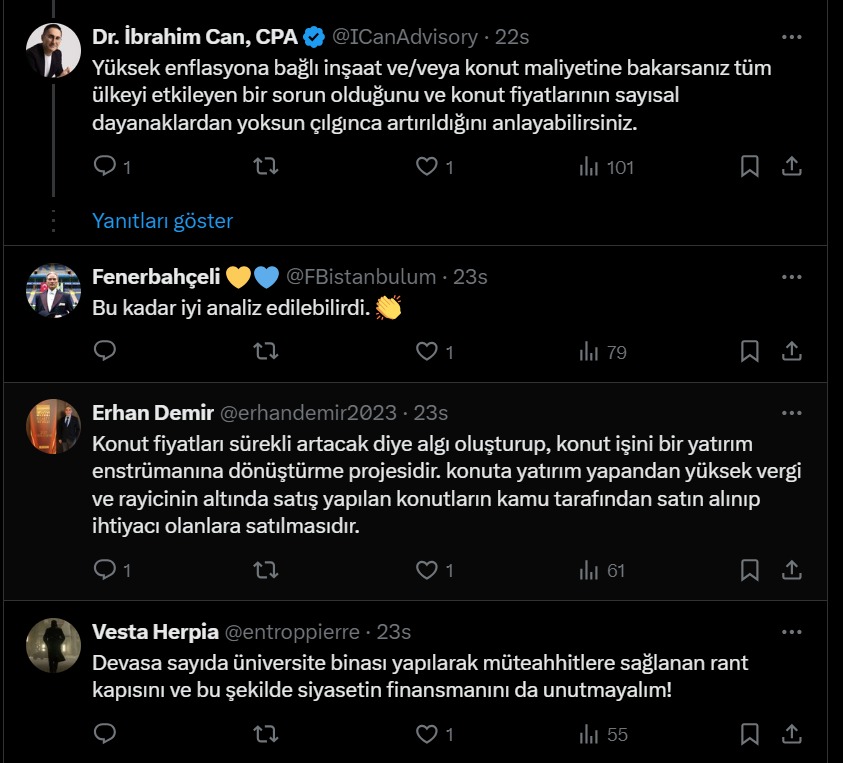Reply to Dr. İbrahim Can's tweet
Screen dimensions: 843x763
coord(105,167)
